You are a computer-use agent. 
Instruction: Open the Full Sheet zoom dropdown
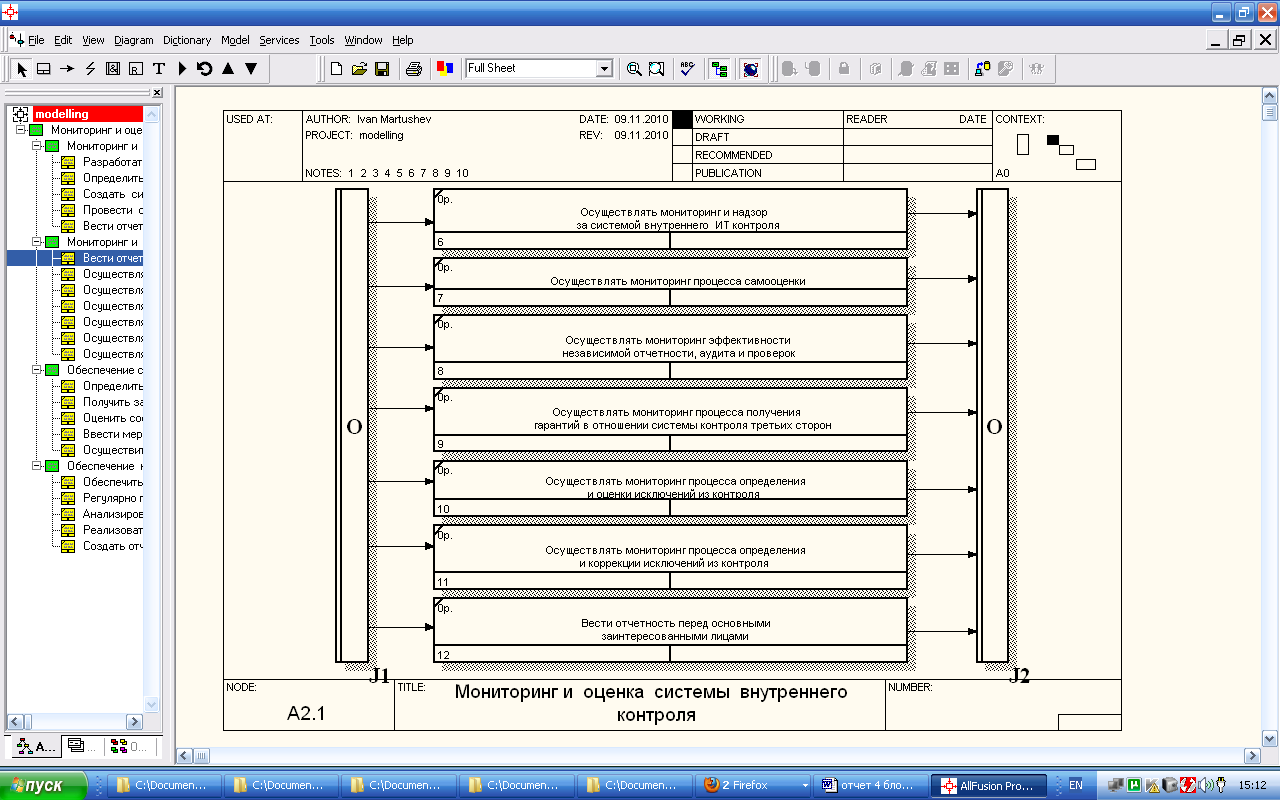point(604,68)
